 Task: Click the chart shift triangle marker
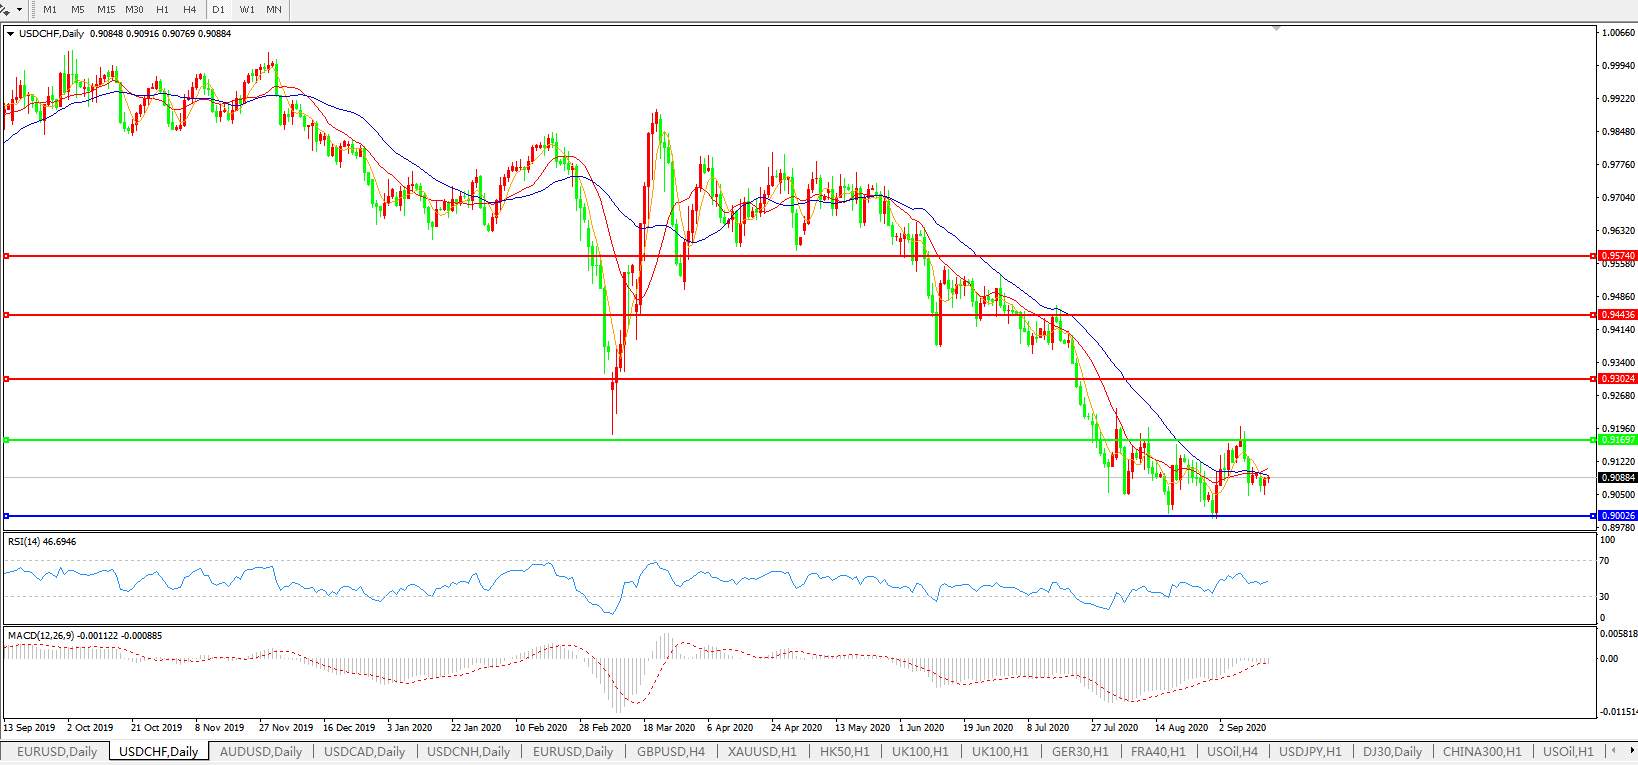(x=1276, y=29)
